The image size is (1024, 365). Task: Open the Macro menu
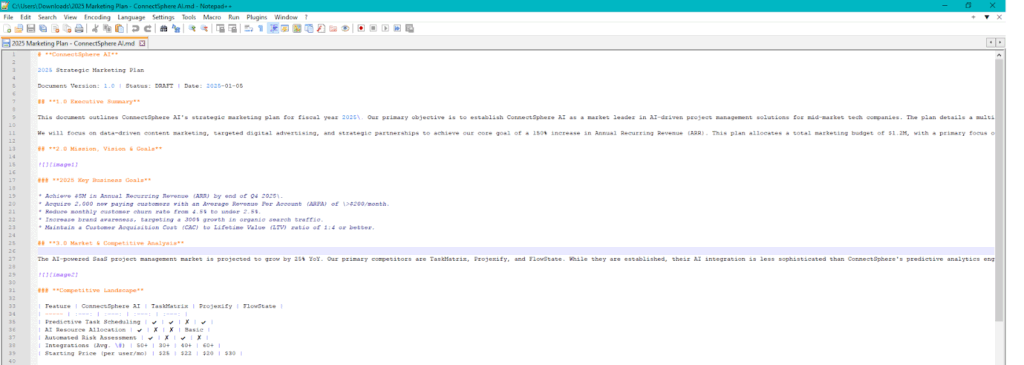tap(212, 17)
